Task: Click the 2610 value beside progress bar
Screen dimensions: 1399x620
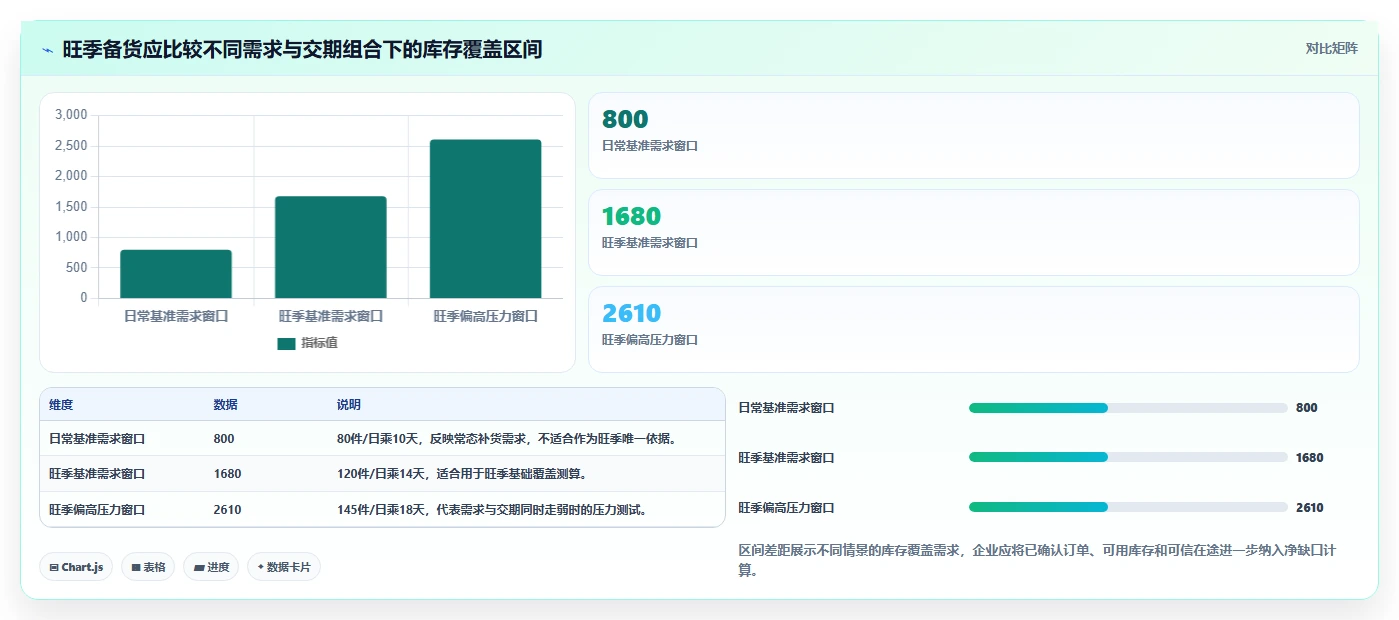Action: pyautogui.click(x=1309, y=508)
